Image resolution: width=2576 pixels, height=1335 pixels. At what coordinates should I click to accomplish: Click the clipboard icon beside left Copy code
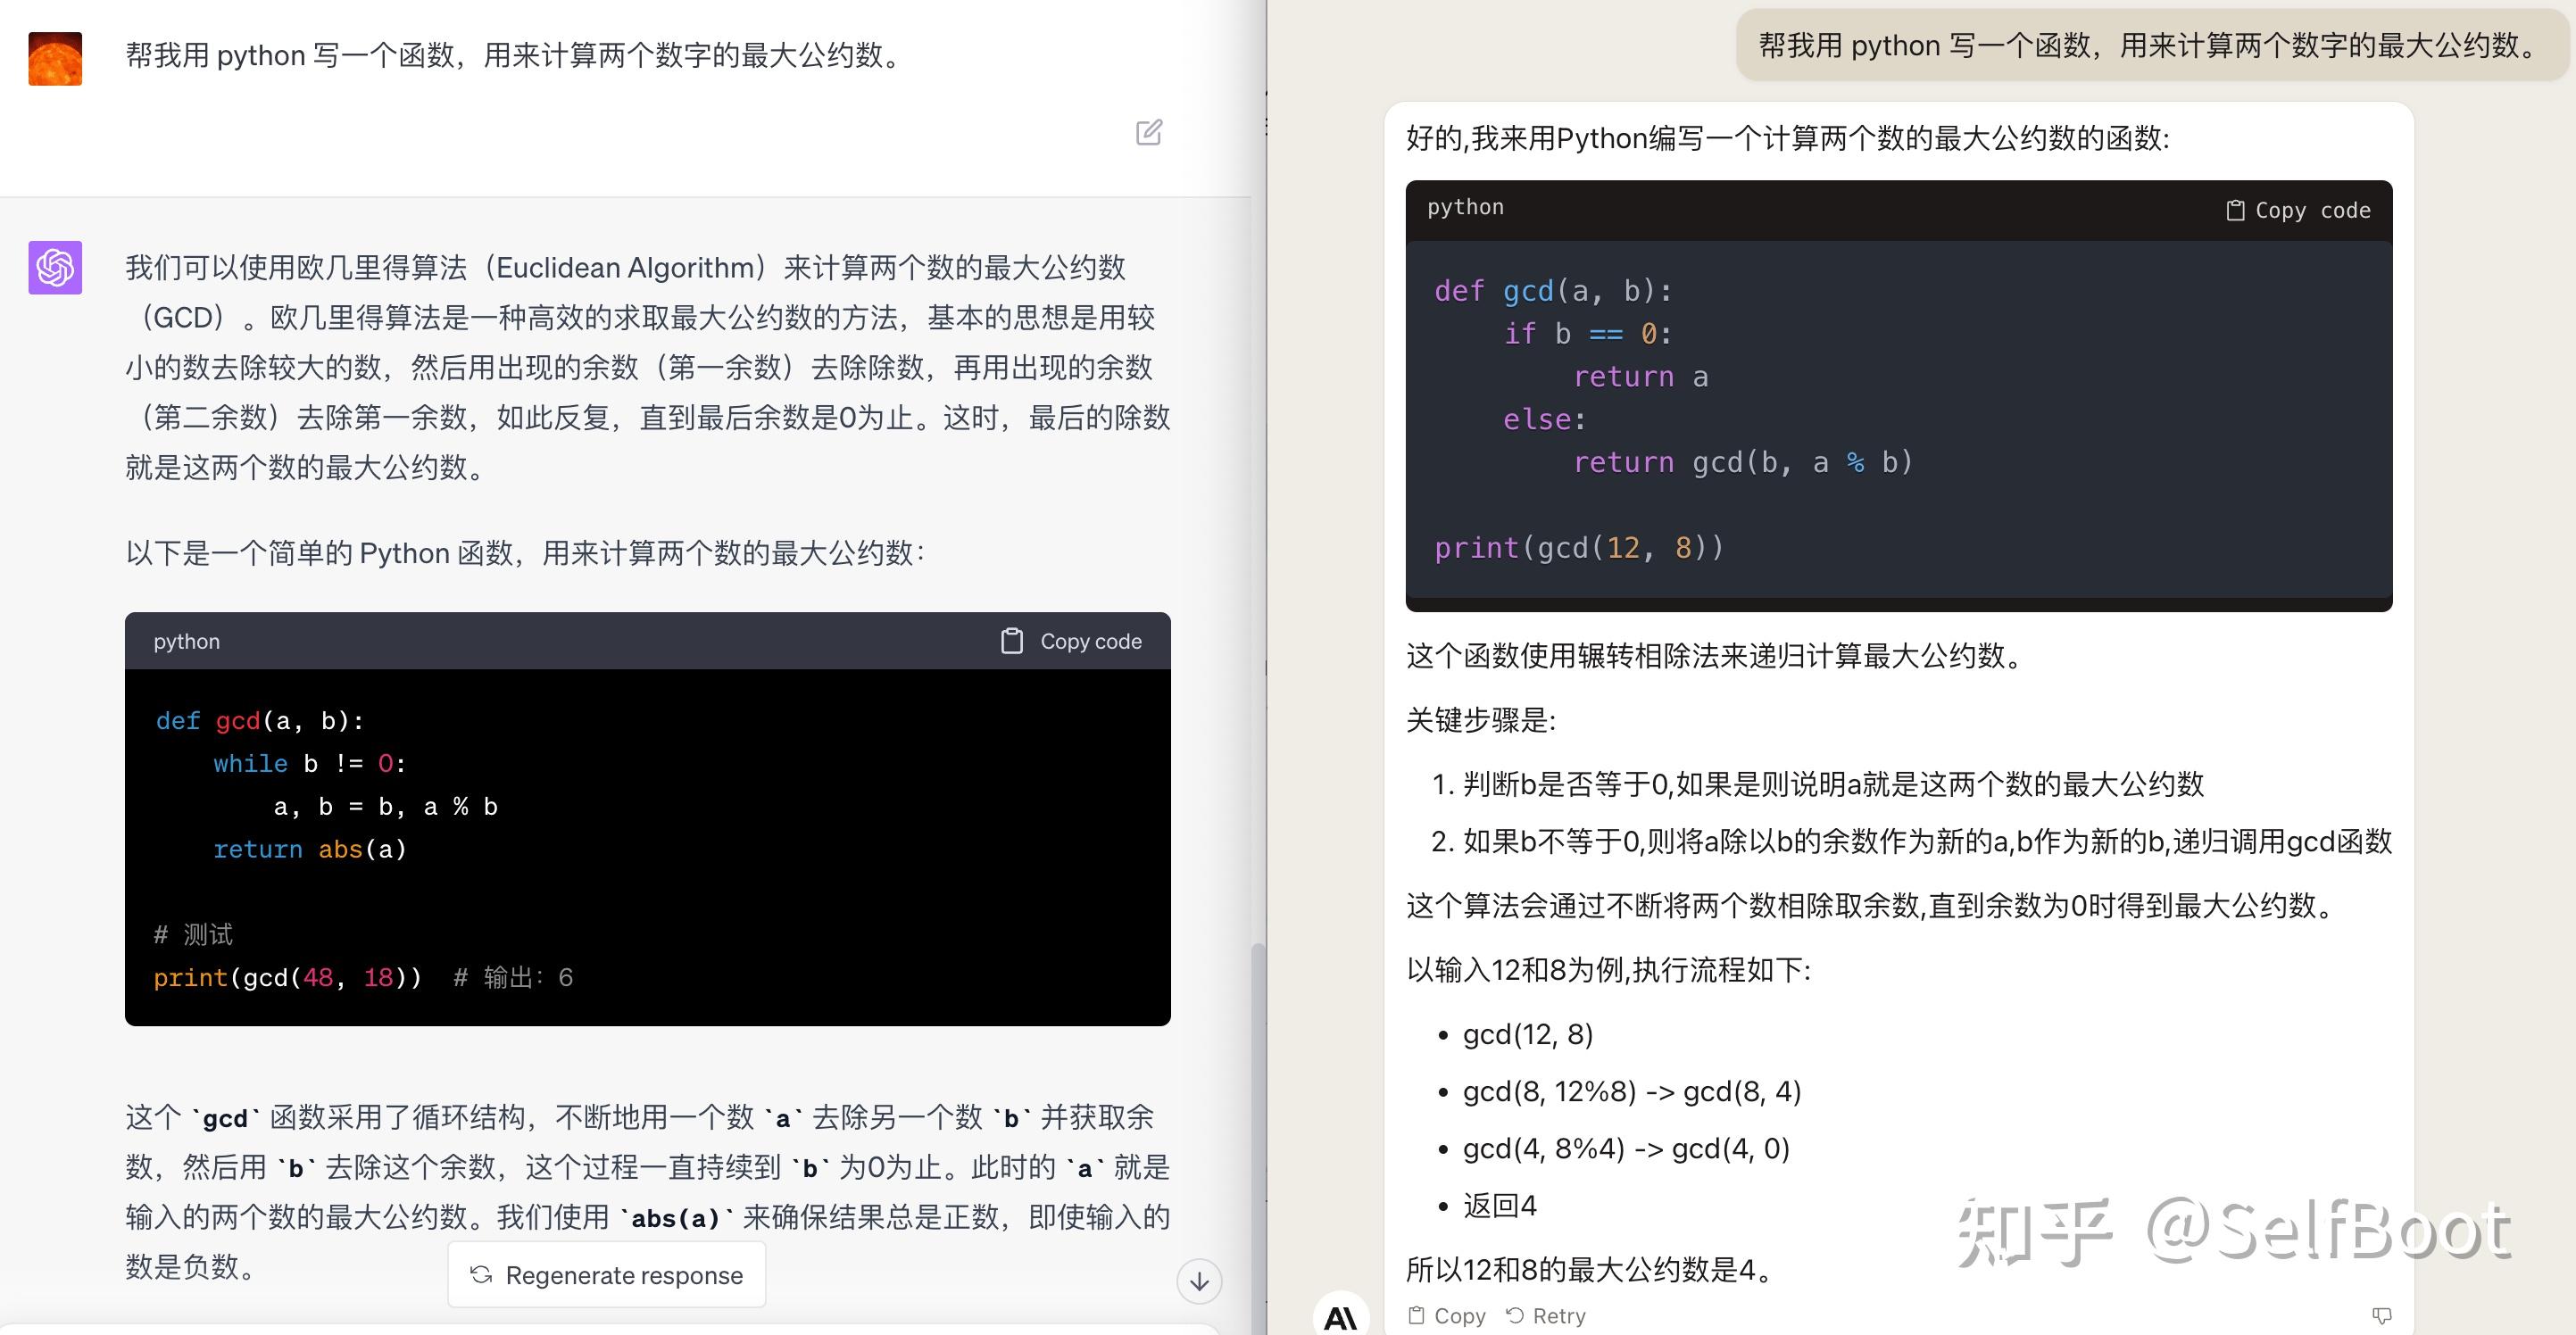tap(1011, 641)
